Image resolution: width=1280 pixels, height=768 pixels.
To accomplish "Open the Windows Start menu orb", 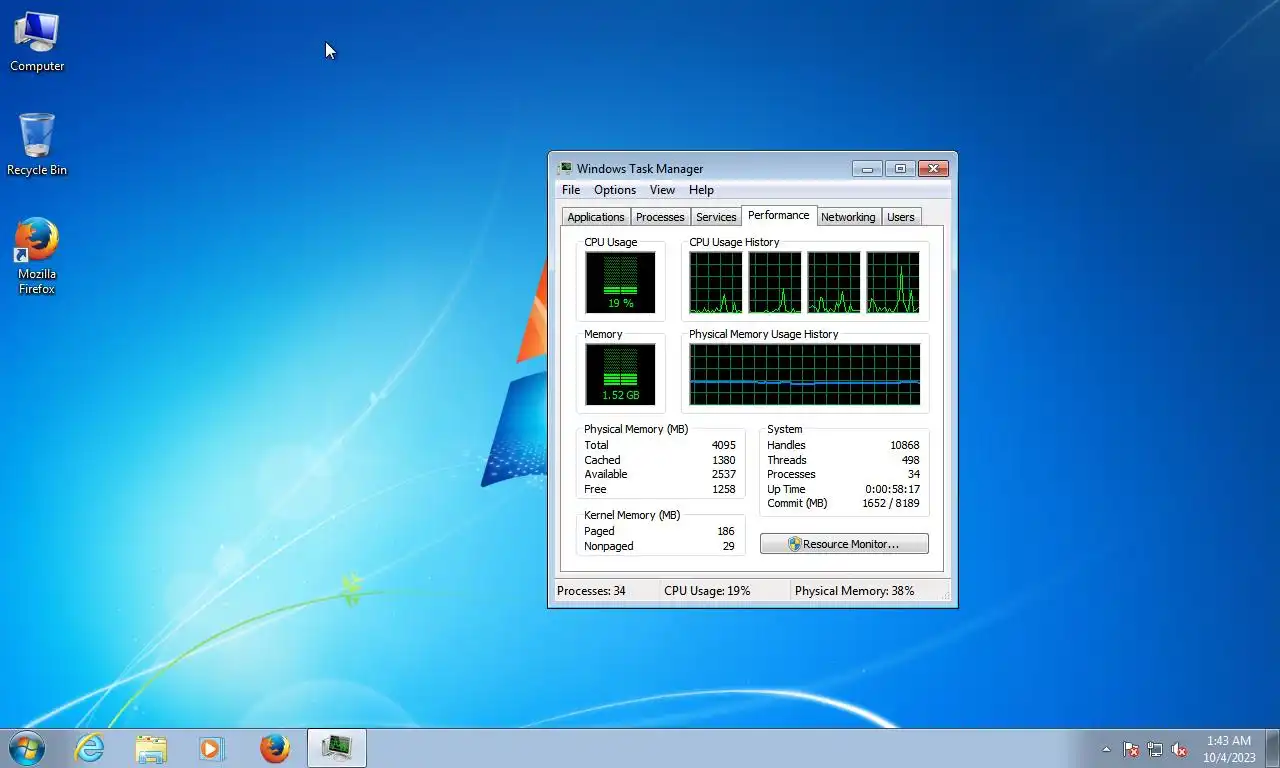I will click(26, 748).
